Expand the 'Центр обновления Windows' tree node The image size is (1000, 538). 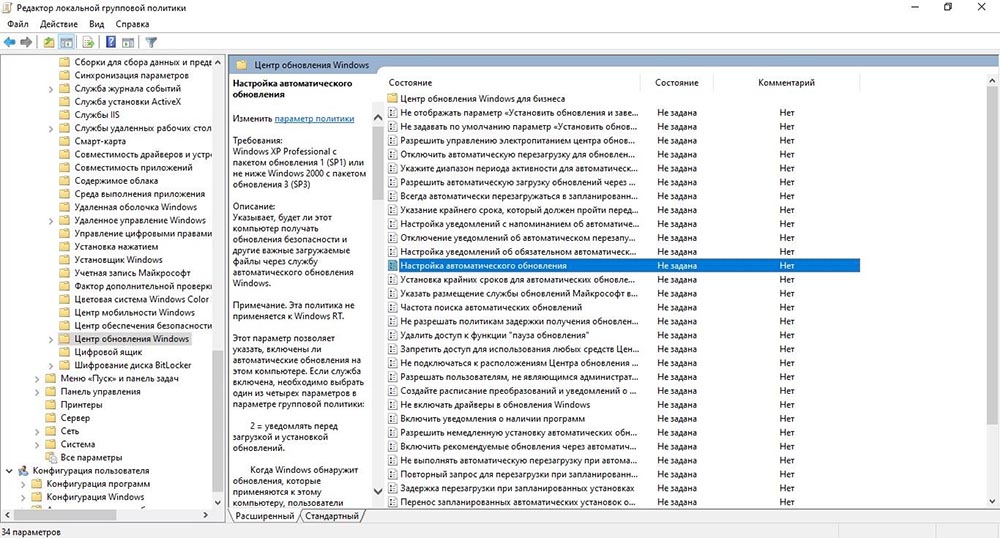coord(51,339)
